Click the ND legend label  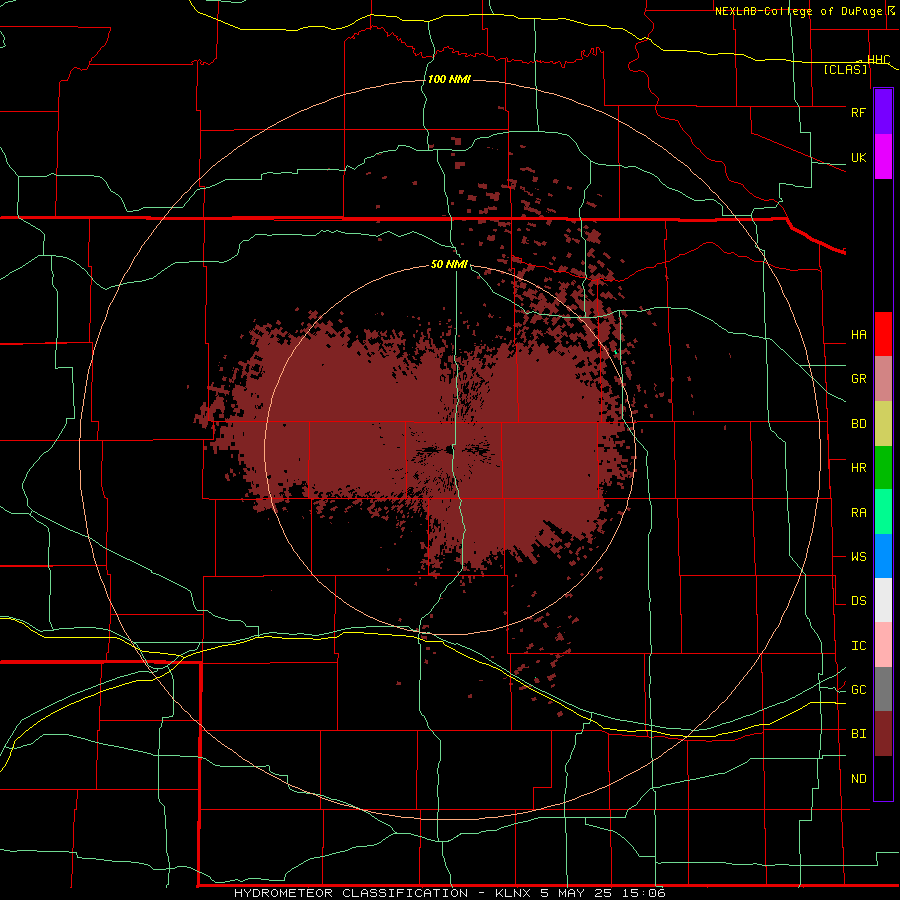point(858,778)
